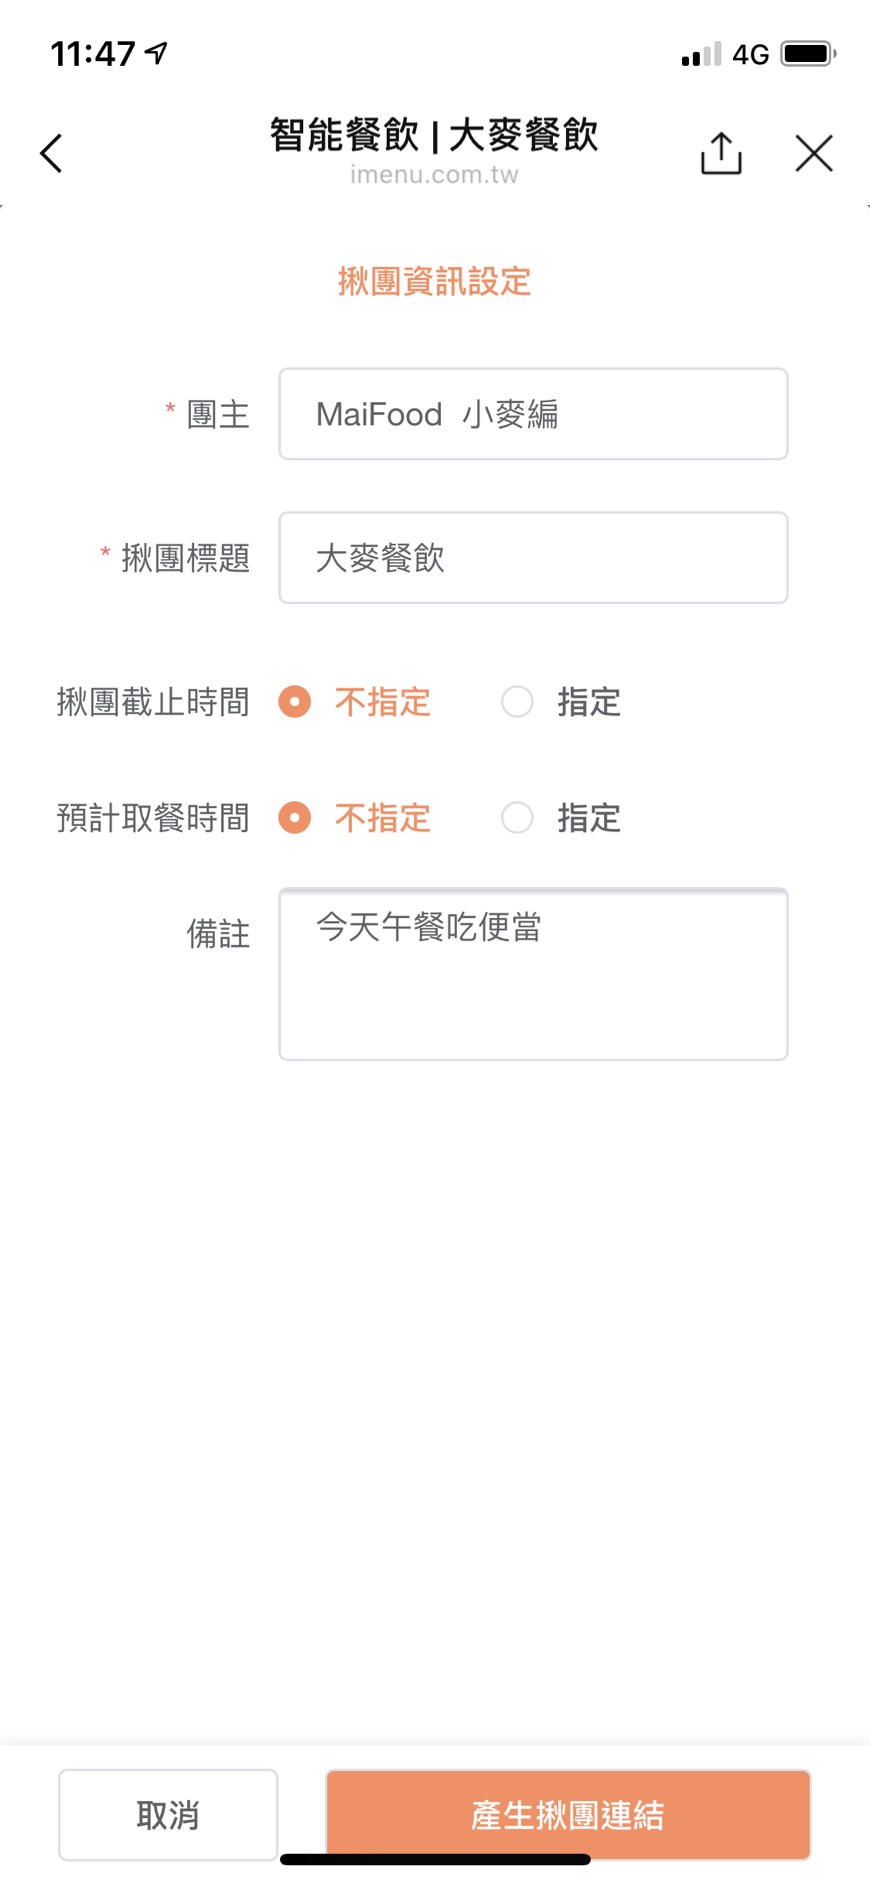Choose 指定 for 預計取餐時間

(517, 818)
